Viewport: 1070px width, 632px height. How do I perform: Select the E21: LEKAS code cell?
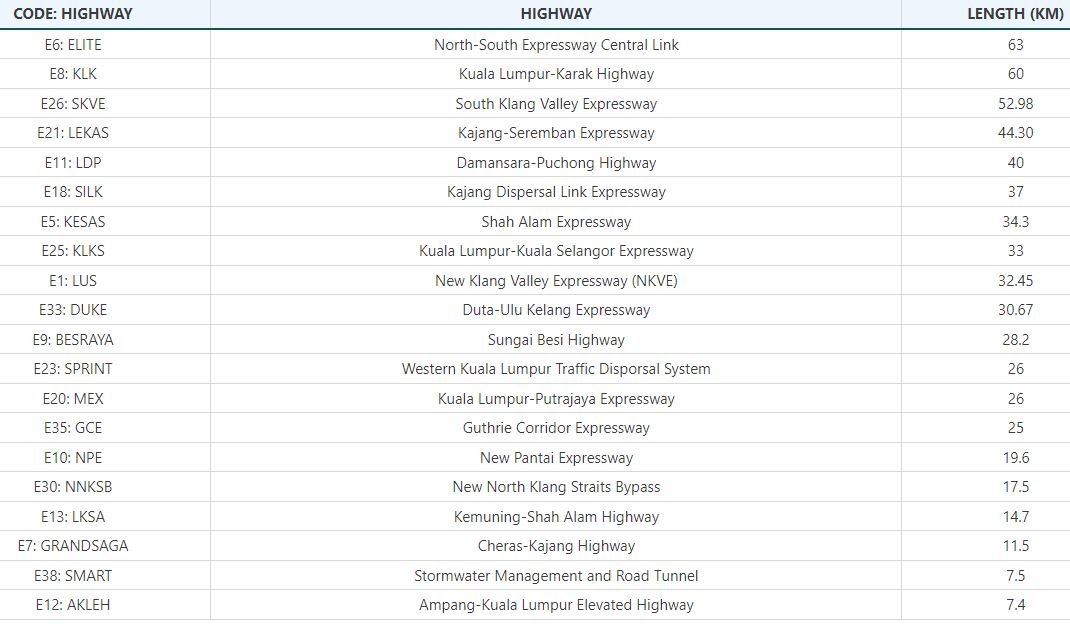click(73, 133)
